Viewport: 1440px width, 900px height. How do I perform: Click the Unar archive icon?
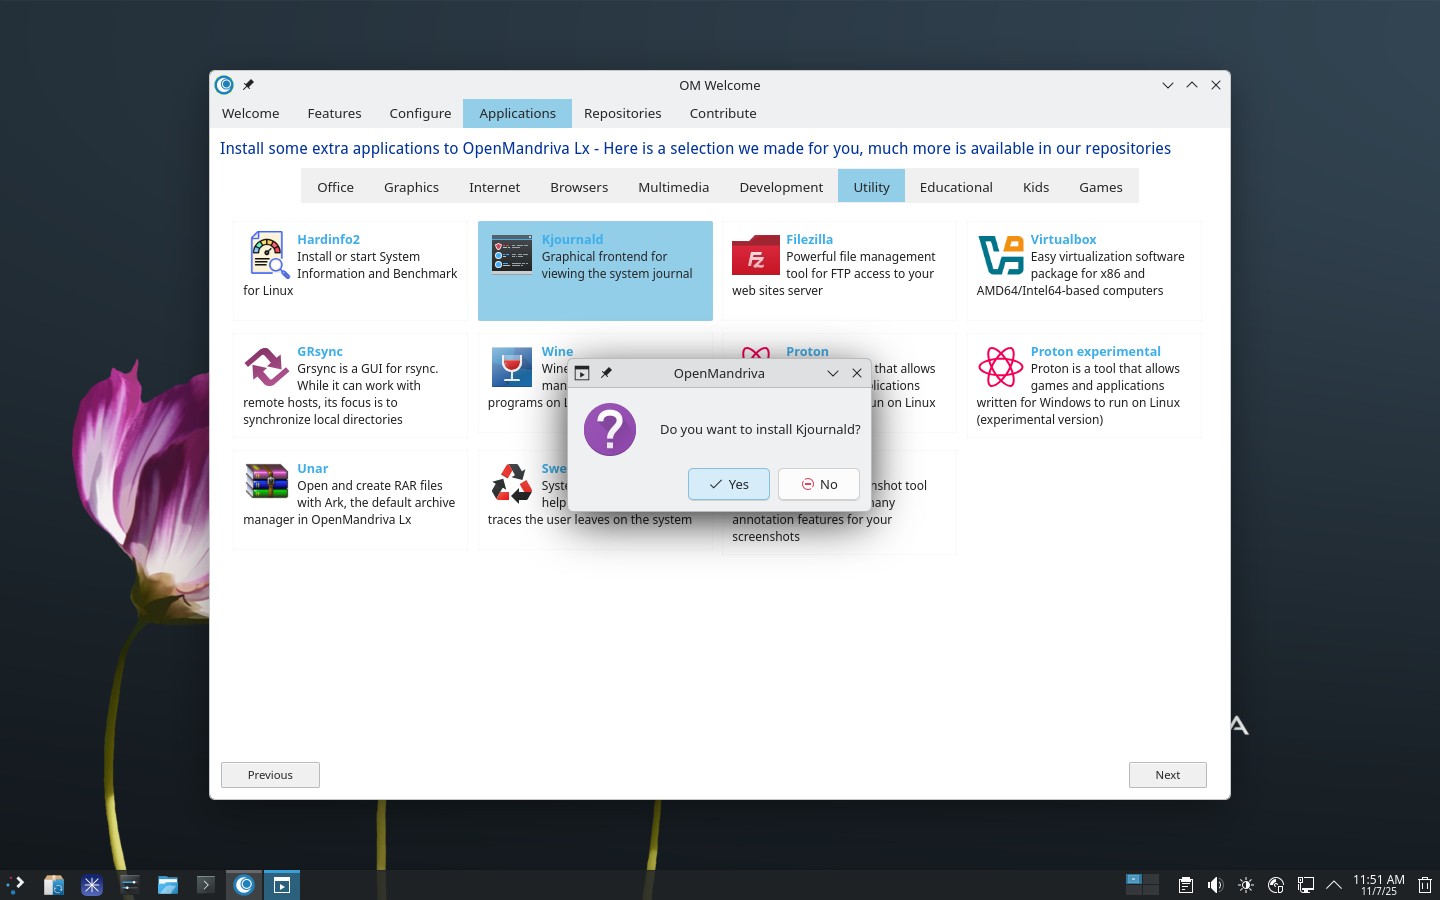267,482
